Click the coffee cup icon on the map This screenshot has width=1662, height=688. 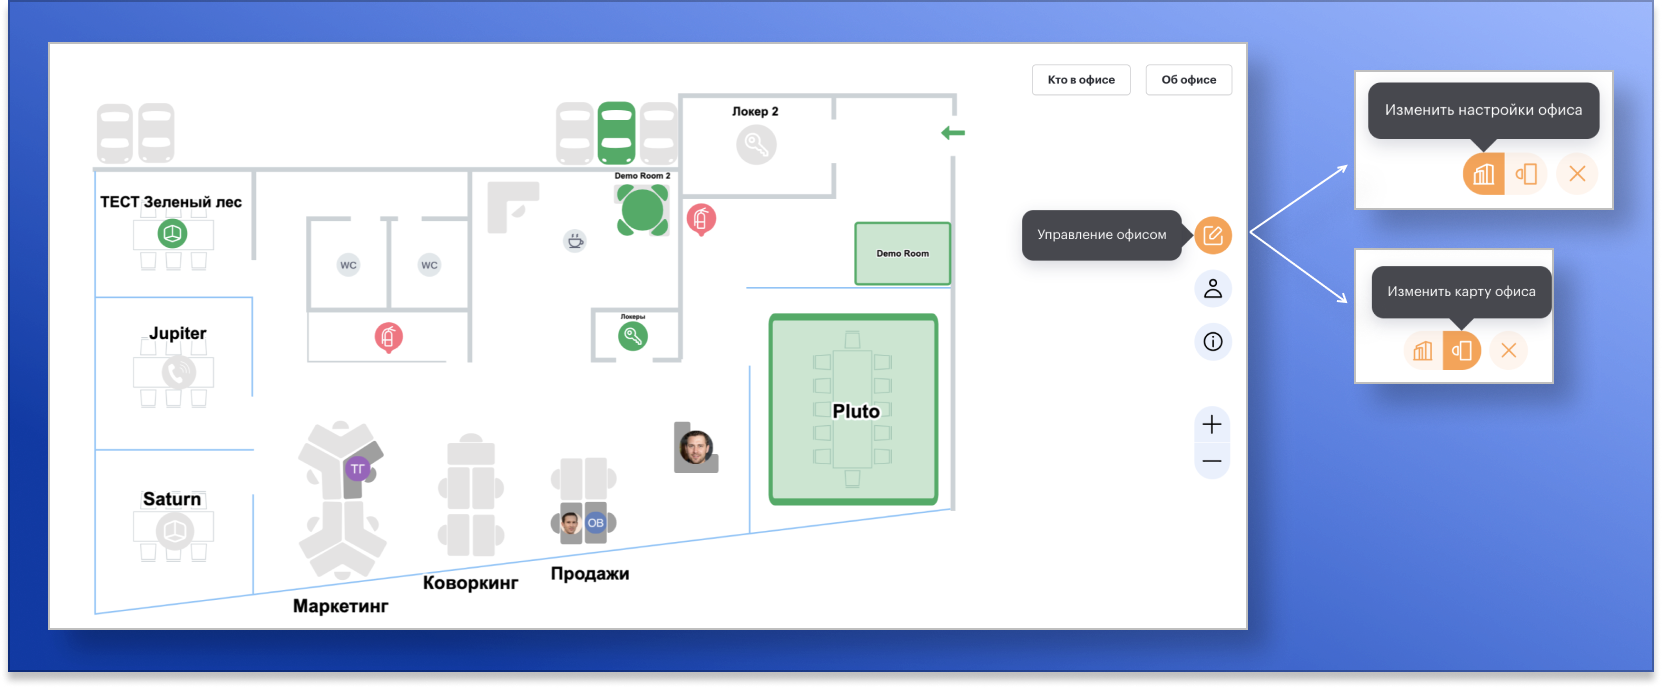coord(575,241)
